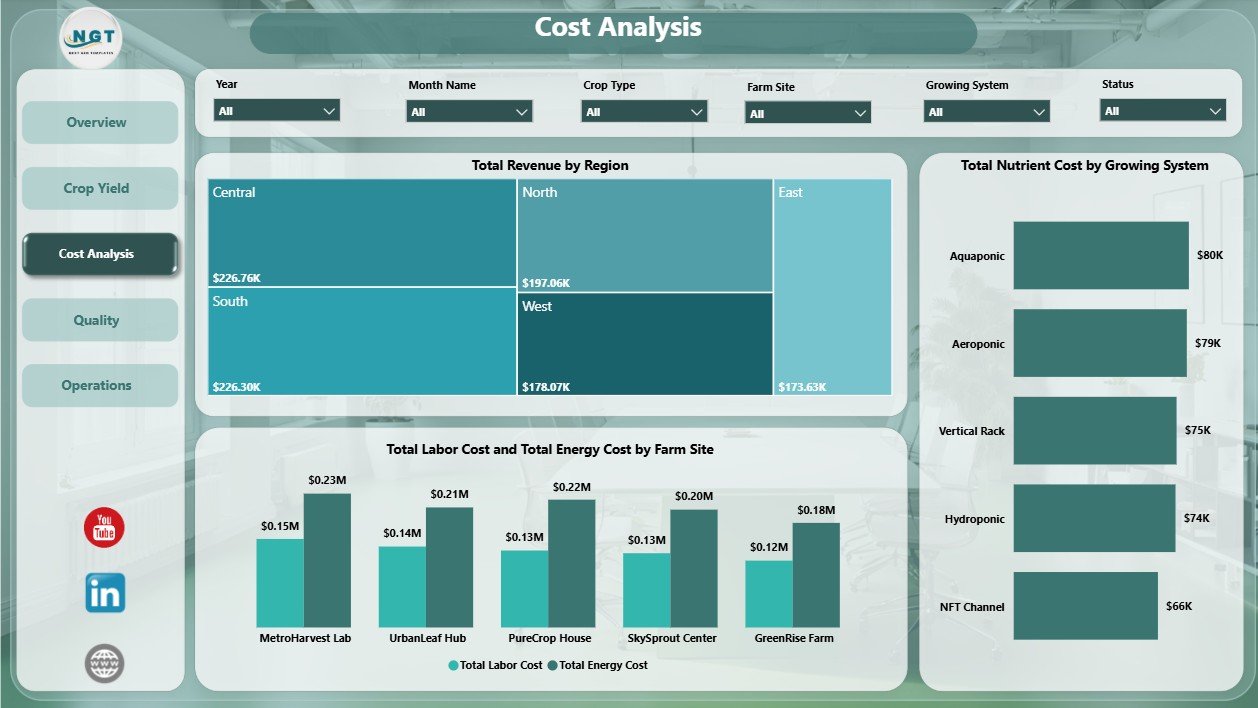Click the MetroHarvest Lab axis label
The image size is (1258, 708).
[x=305, y=638]
